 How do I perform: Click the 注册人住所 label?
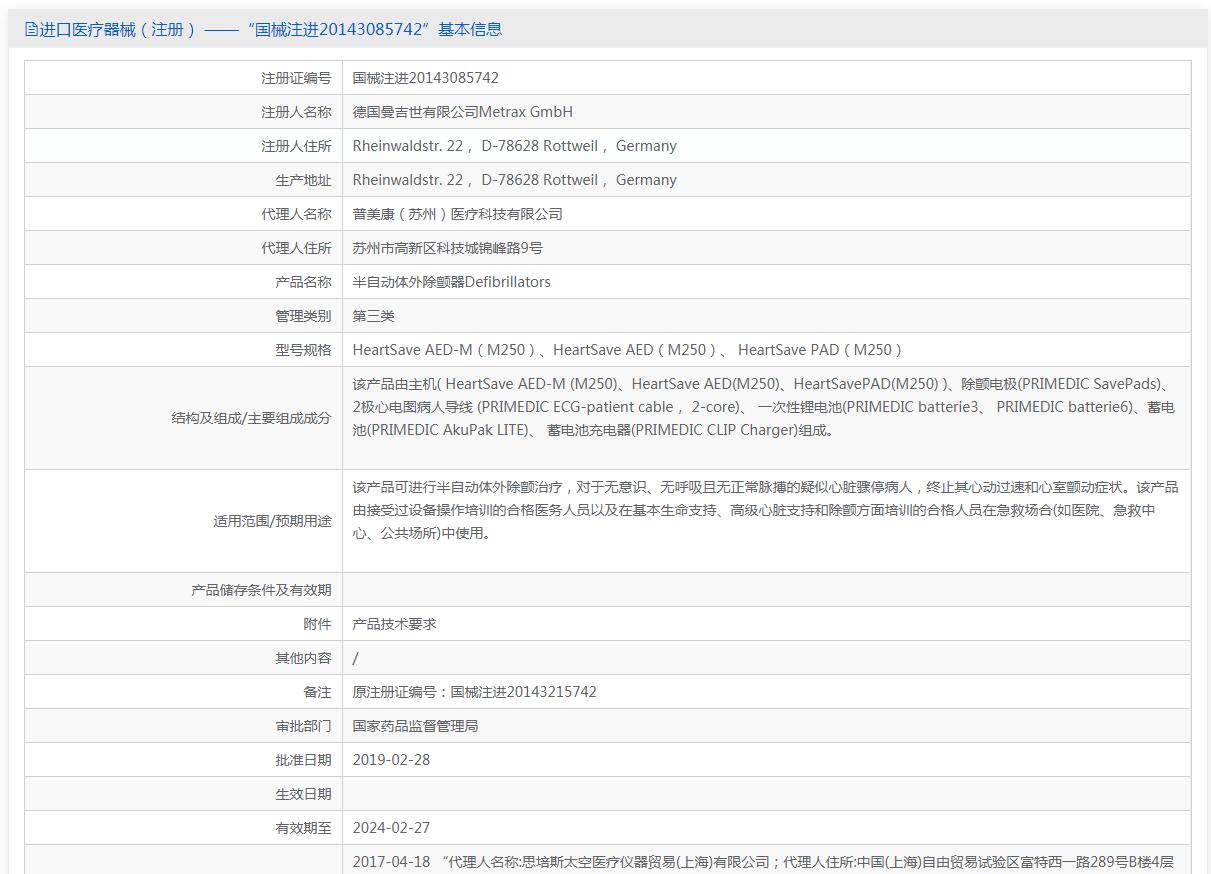[296, 146]
